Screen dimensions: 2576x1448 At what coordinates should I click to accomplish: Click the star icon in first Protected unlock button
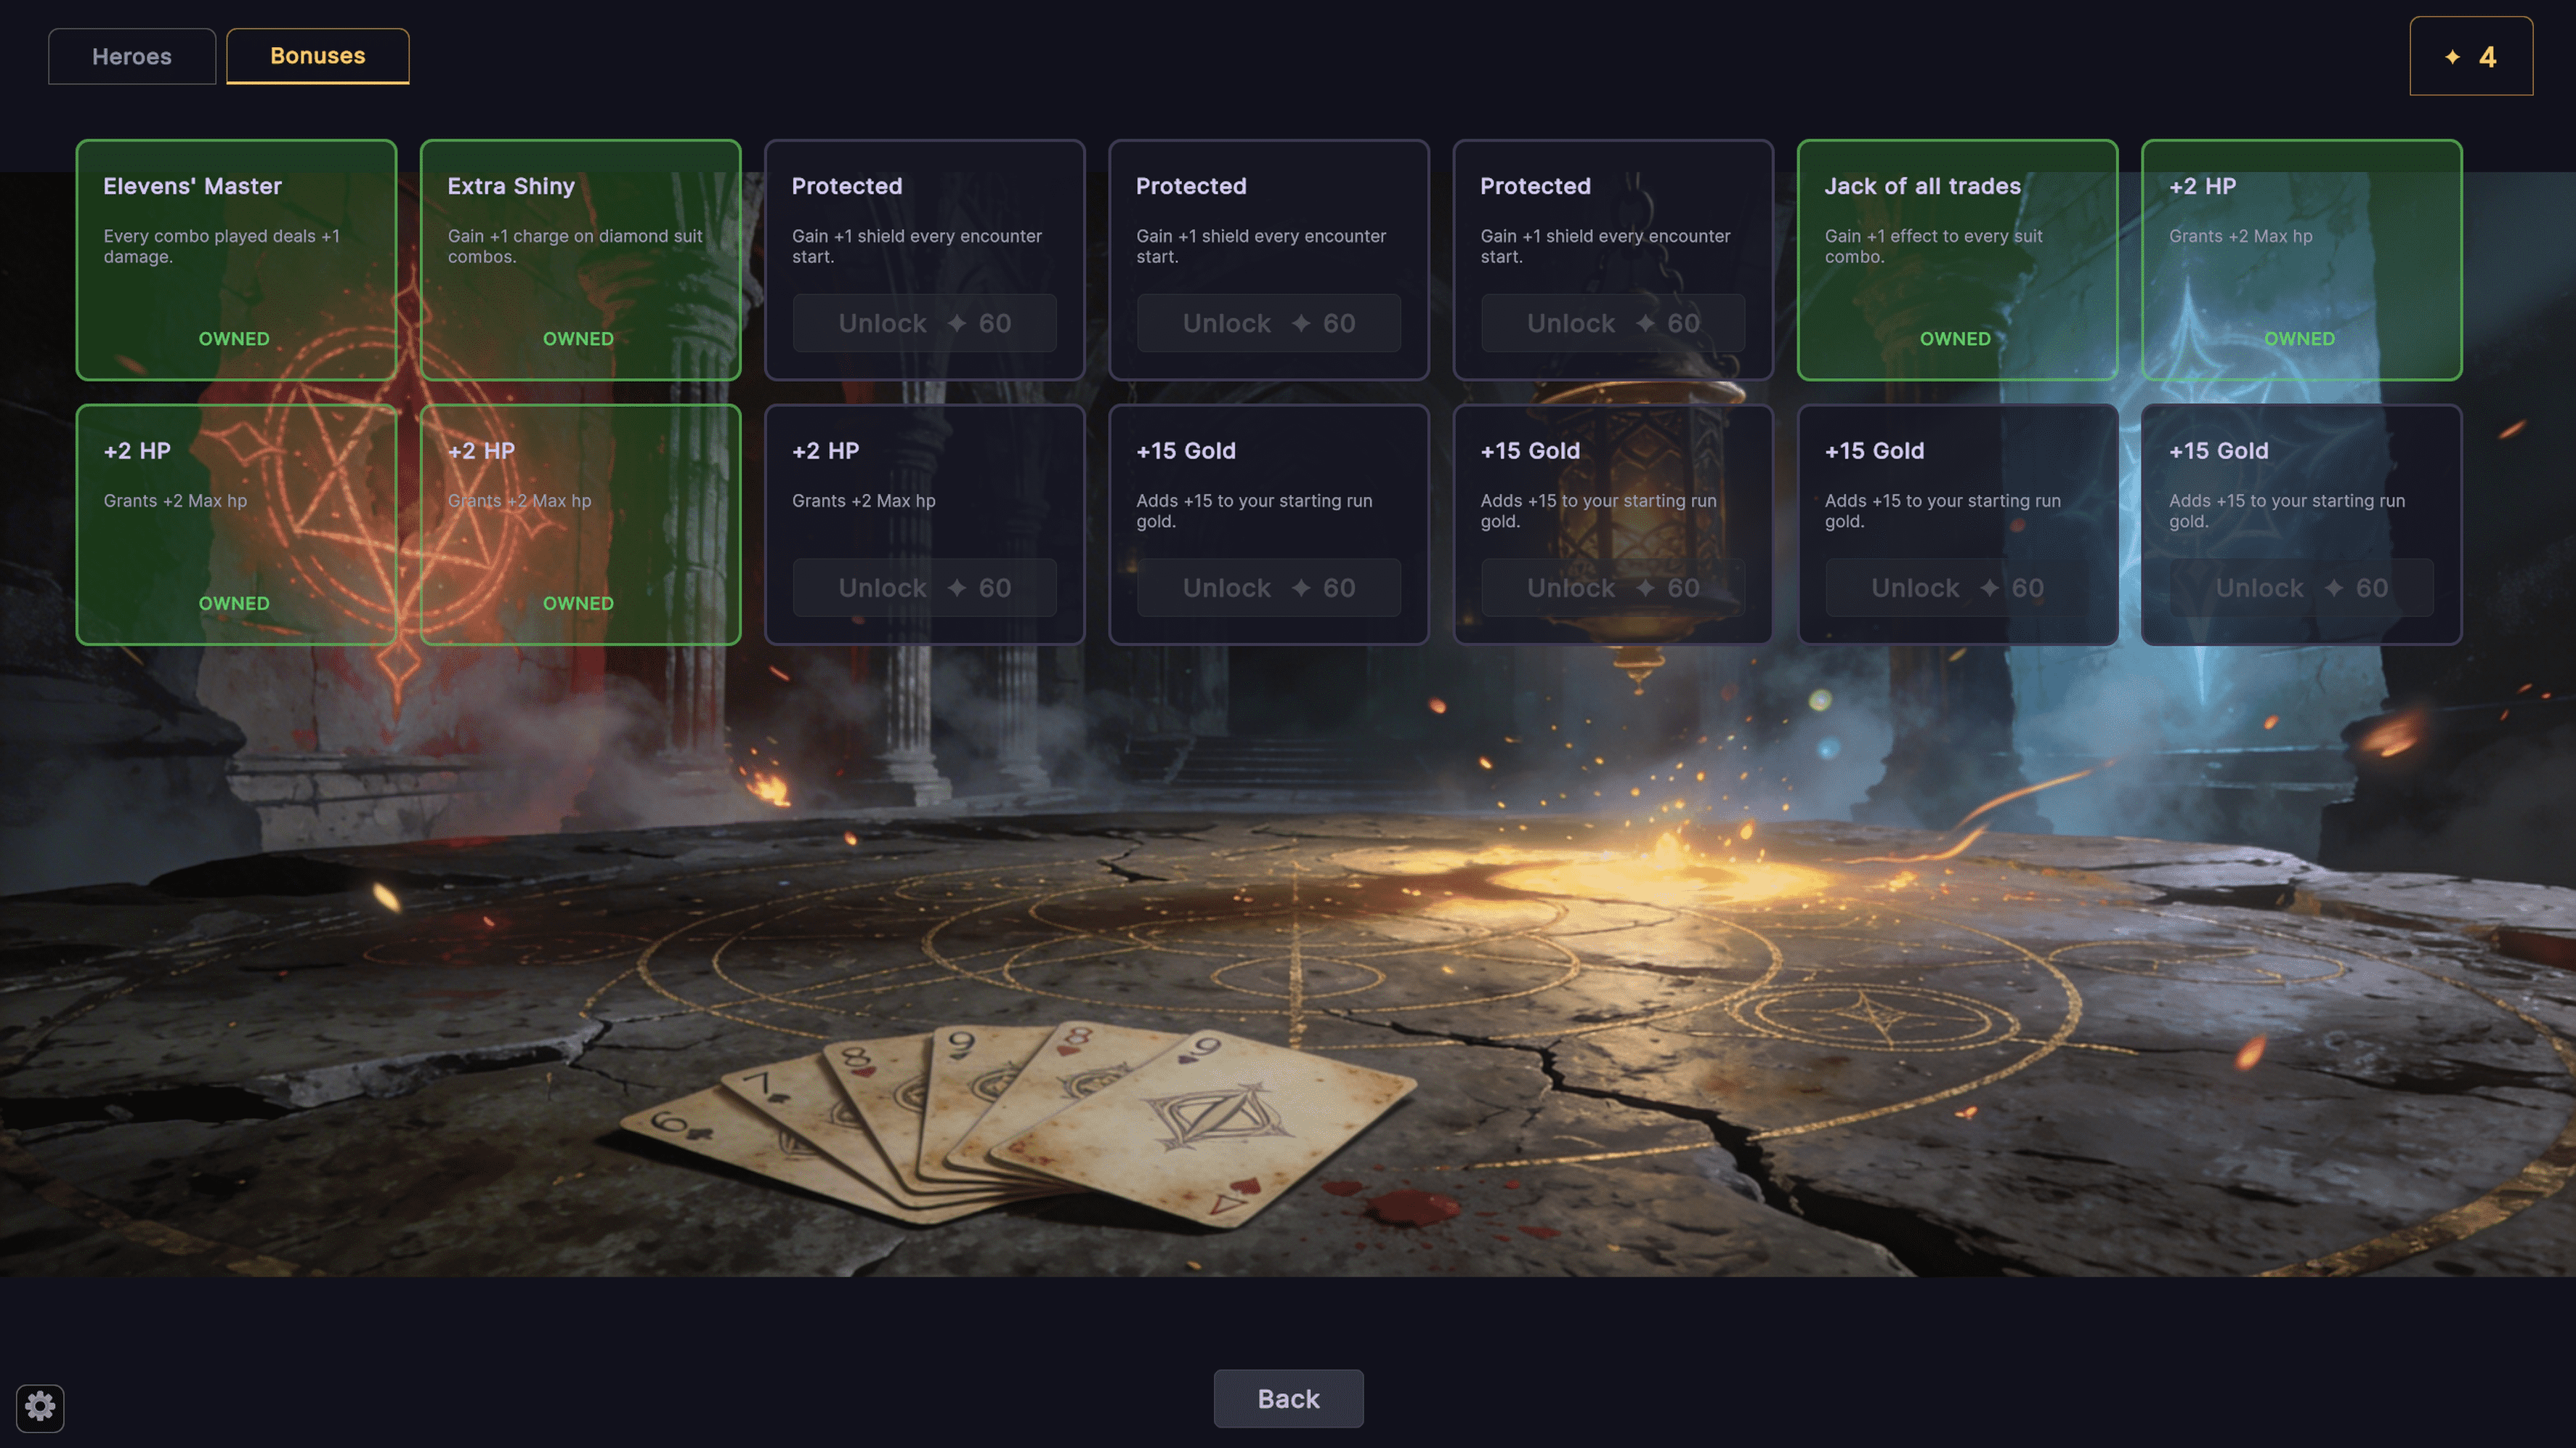tap(956, 323)
